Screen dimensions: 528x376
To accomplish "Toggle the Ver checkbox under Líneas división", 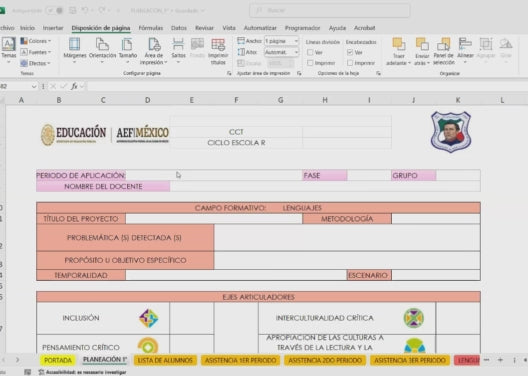I will coord(310,53).
